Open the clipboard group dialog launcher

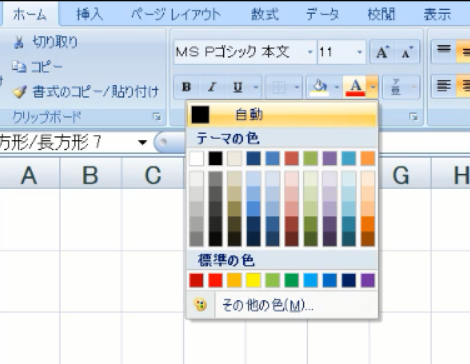coord(156,117)
